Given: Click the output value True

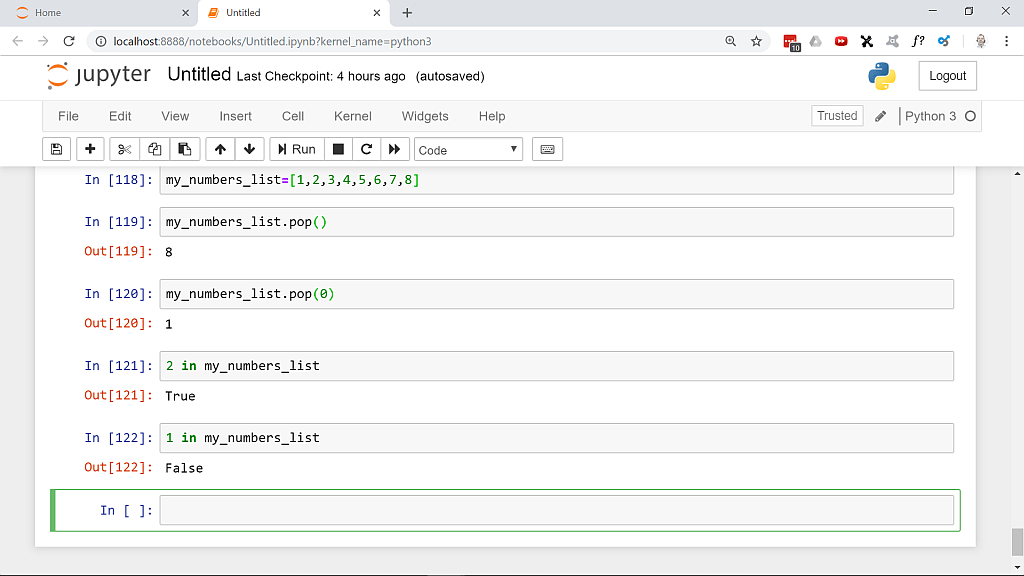Looking at the screenshot, I should point(180,396).
